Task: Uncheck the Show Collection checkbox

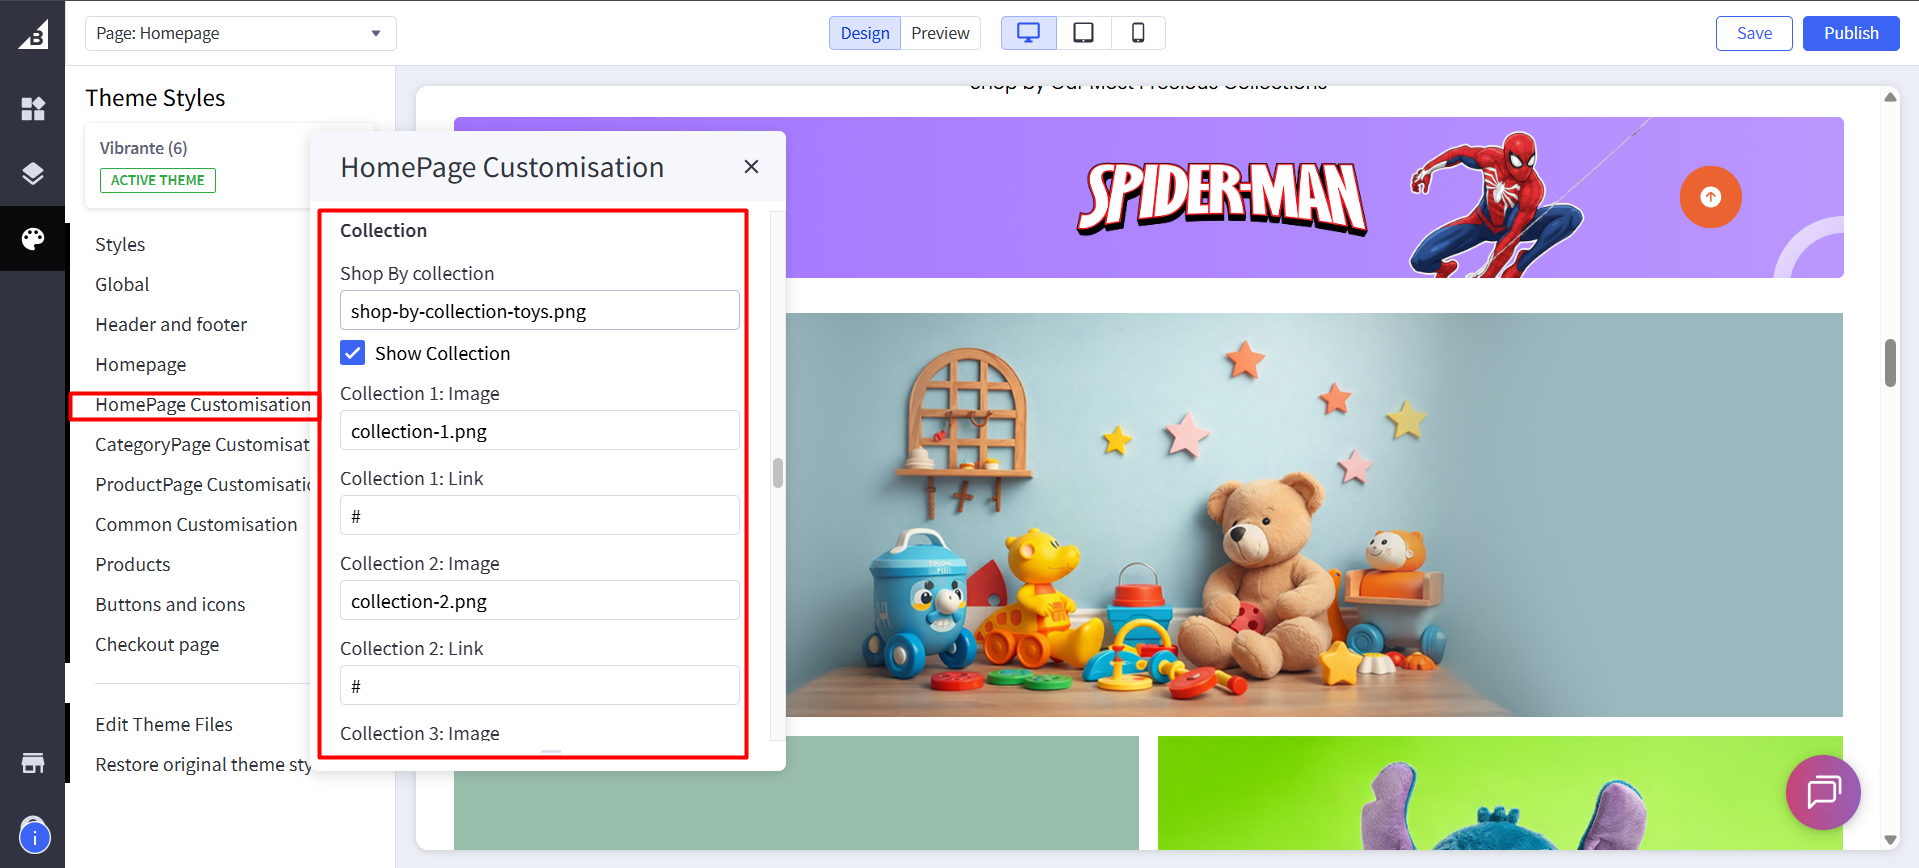Action: click(x=353, y=353)
